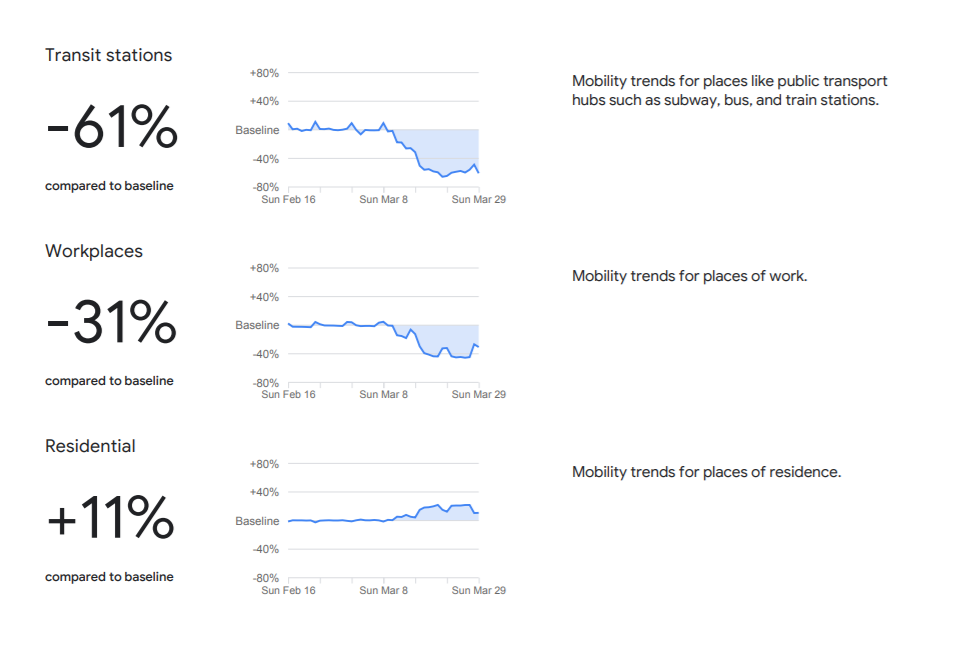Click Sun Feb 16 on workplaces chart axis
The height and width of the screenshot is (658, 957).
click(x=288, y=395)
